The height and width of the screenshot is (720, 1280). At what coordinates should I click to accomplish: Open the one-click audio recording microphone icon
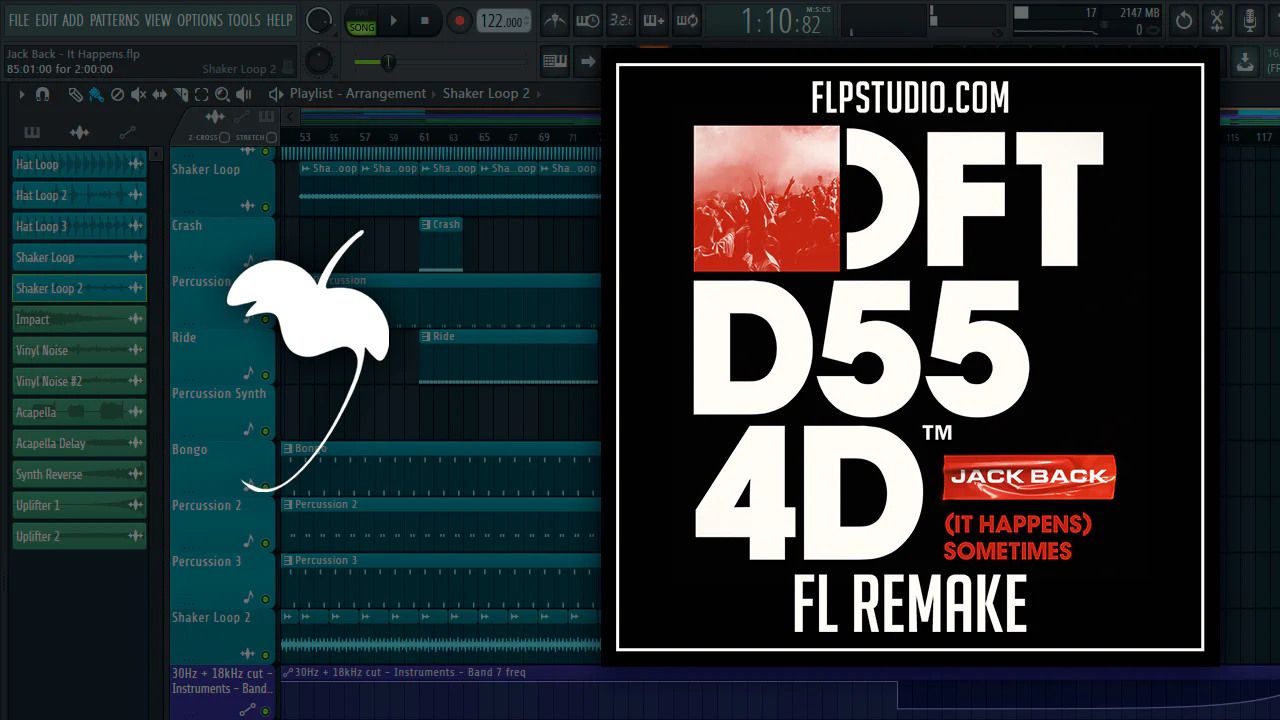[x=1250, y=20]
